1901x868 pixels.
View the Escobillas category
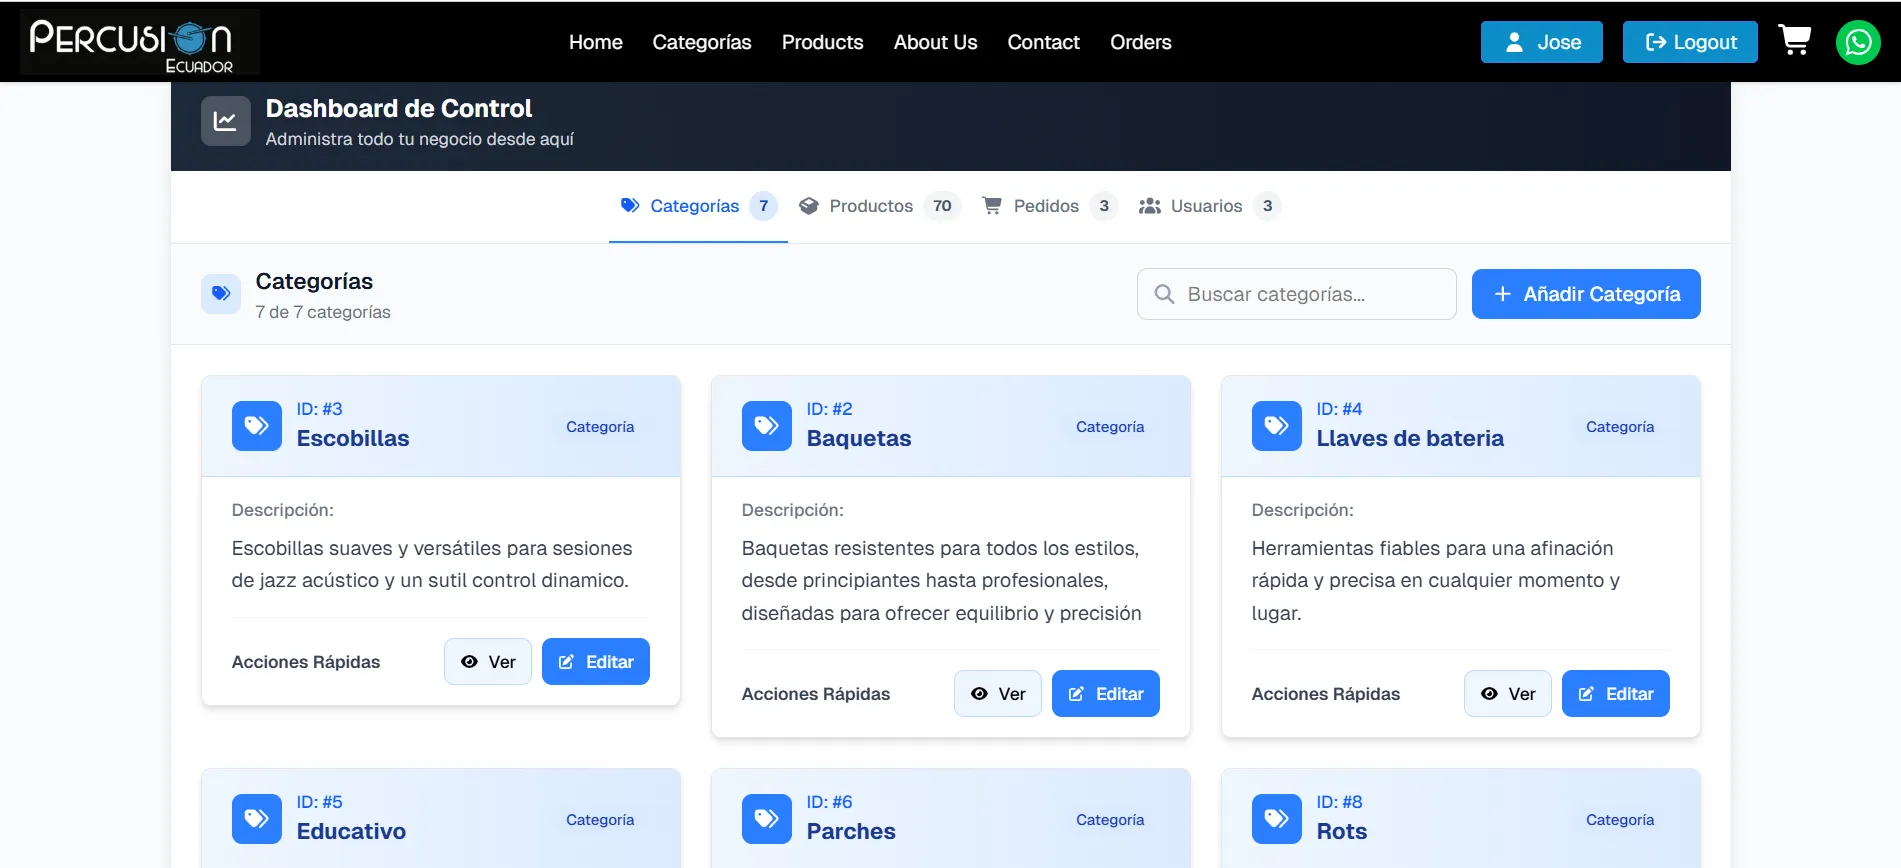coord(488,662)
